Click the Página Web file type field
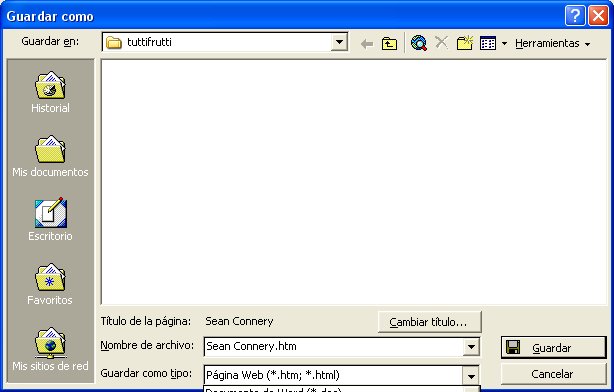 pyautogui.click(x=334, y=375)
